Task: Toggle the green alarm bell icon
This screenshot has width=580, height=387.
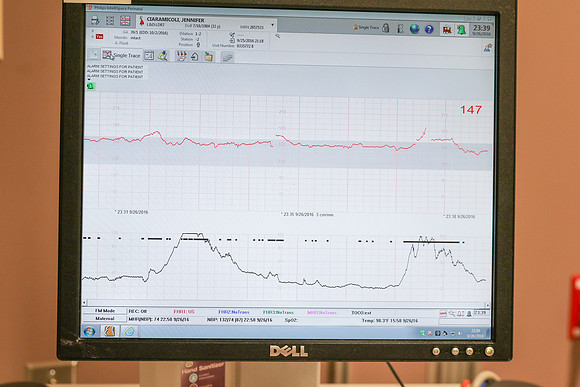Action: (x=461, y=30)
